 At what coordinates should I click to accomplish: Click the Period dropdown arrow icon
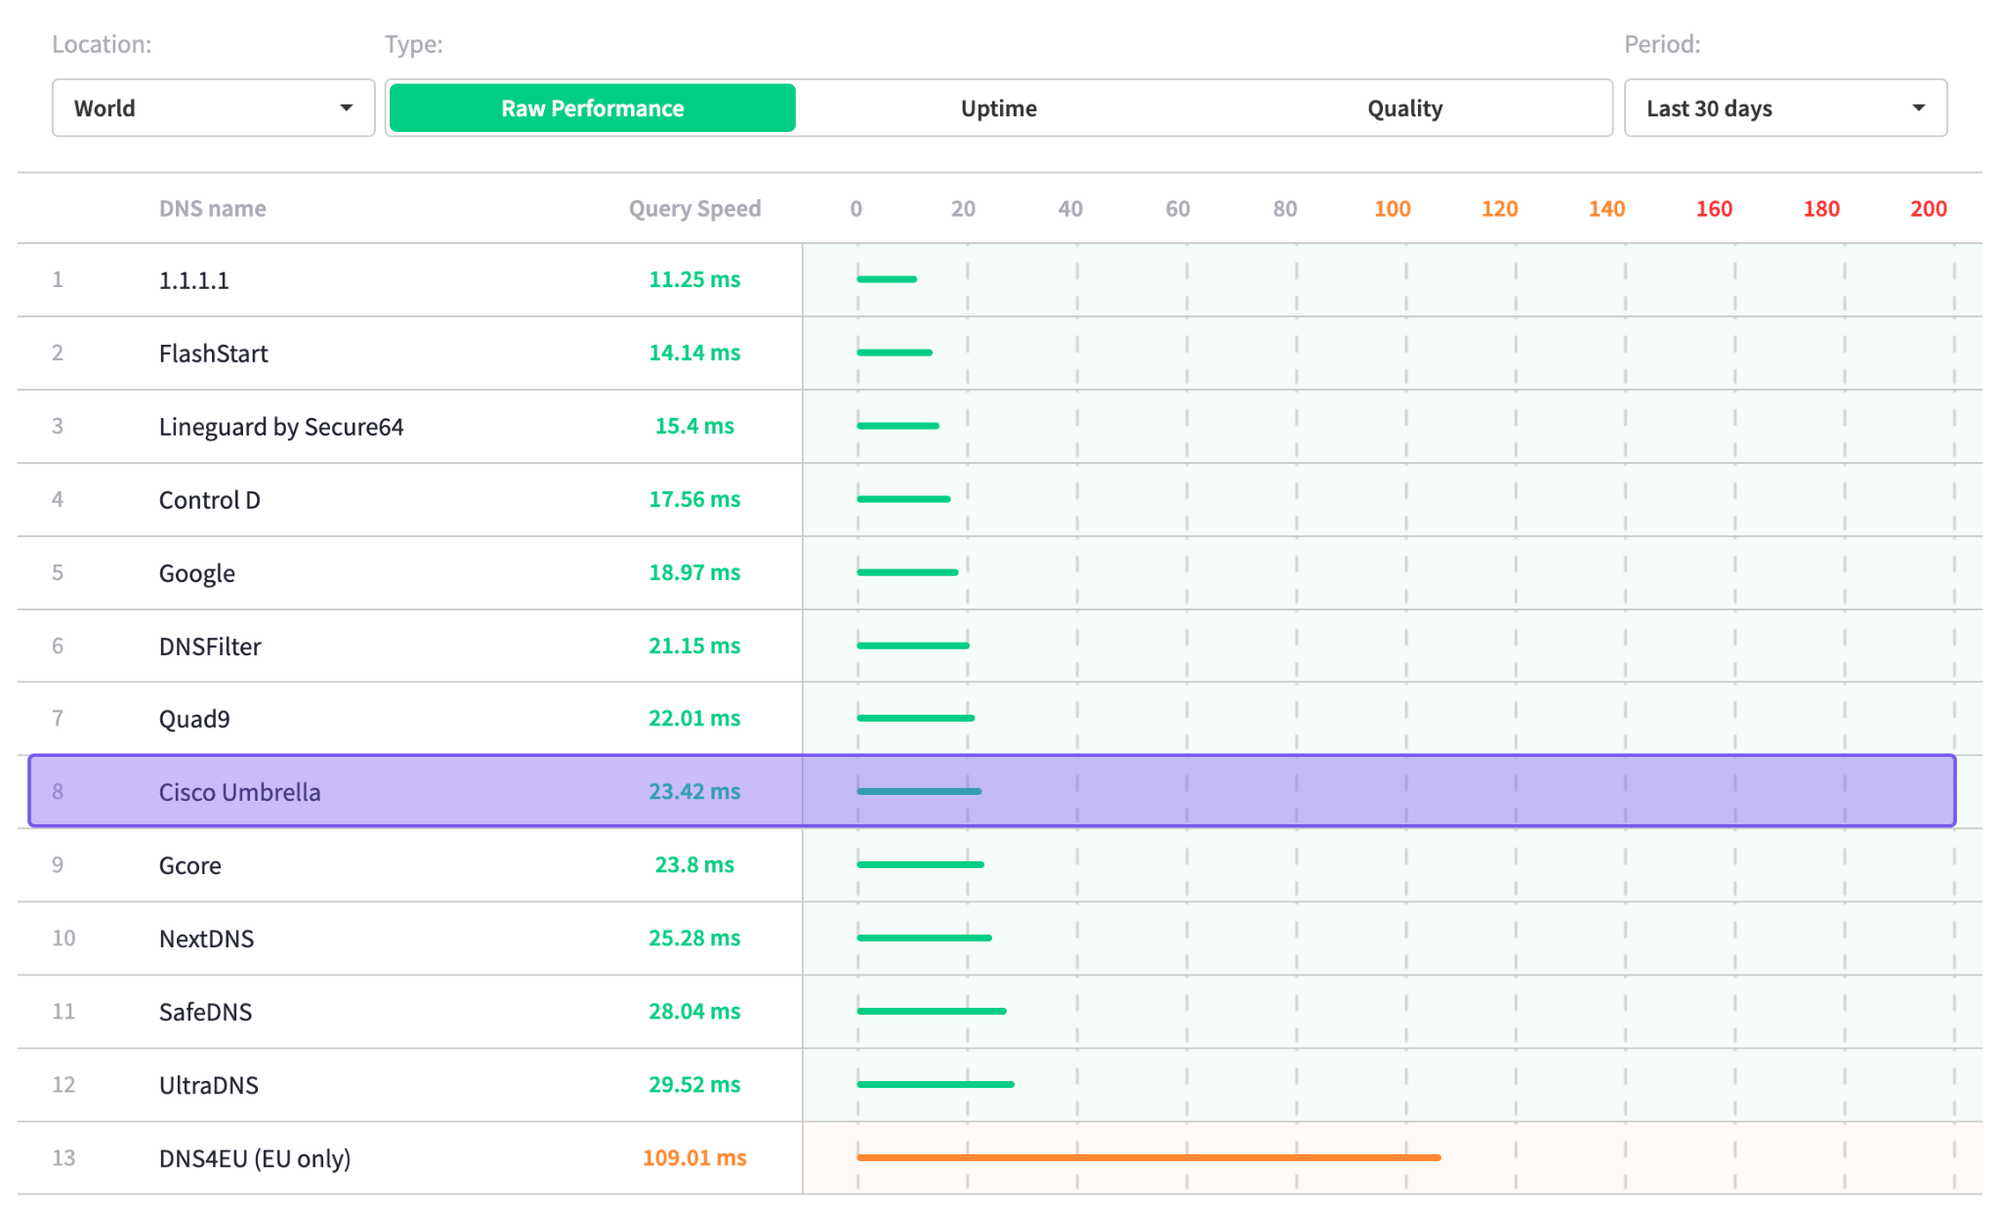click(x=1918, y=108)
